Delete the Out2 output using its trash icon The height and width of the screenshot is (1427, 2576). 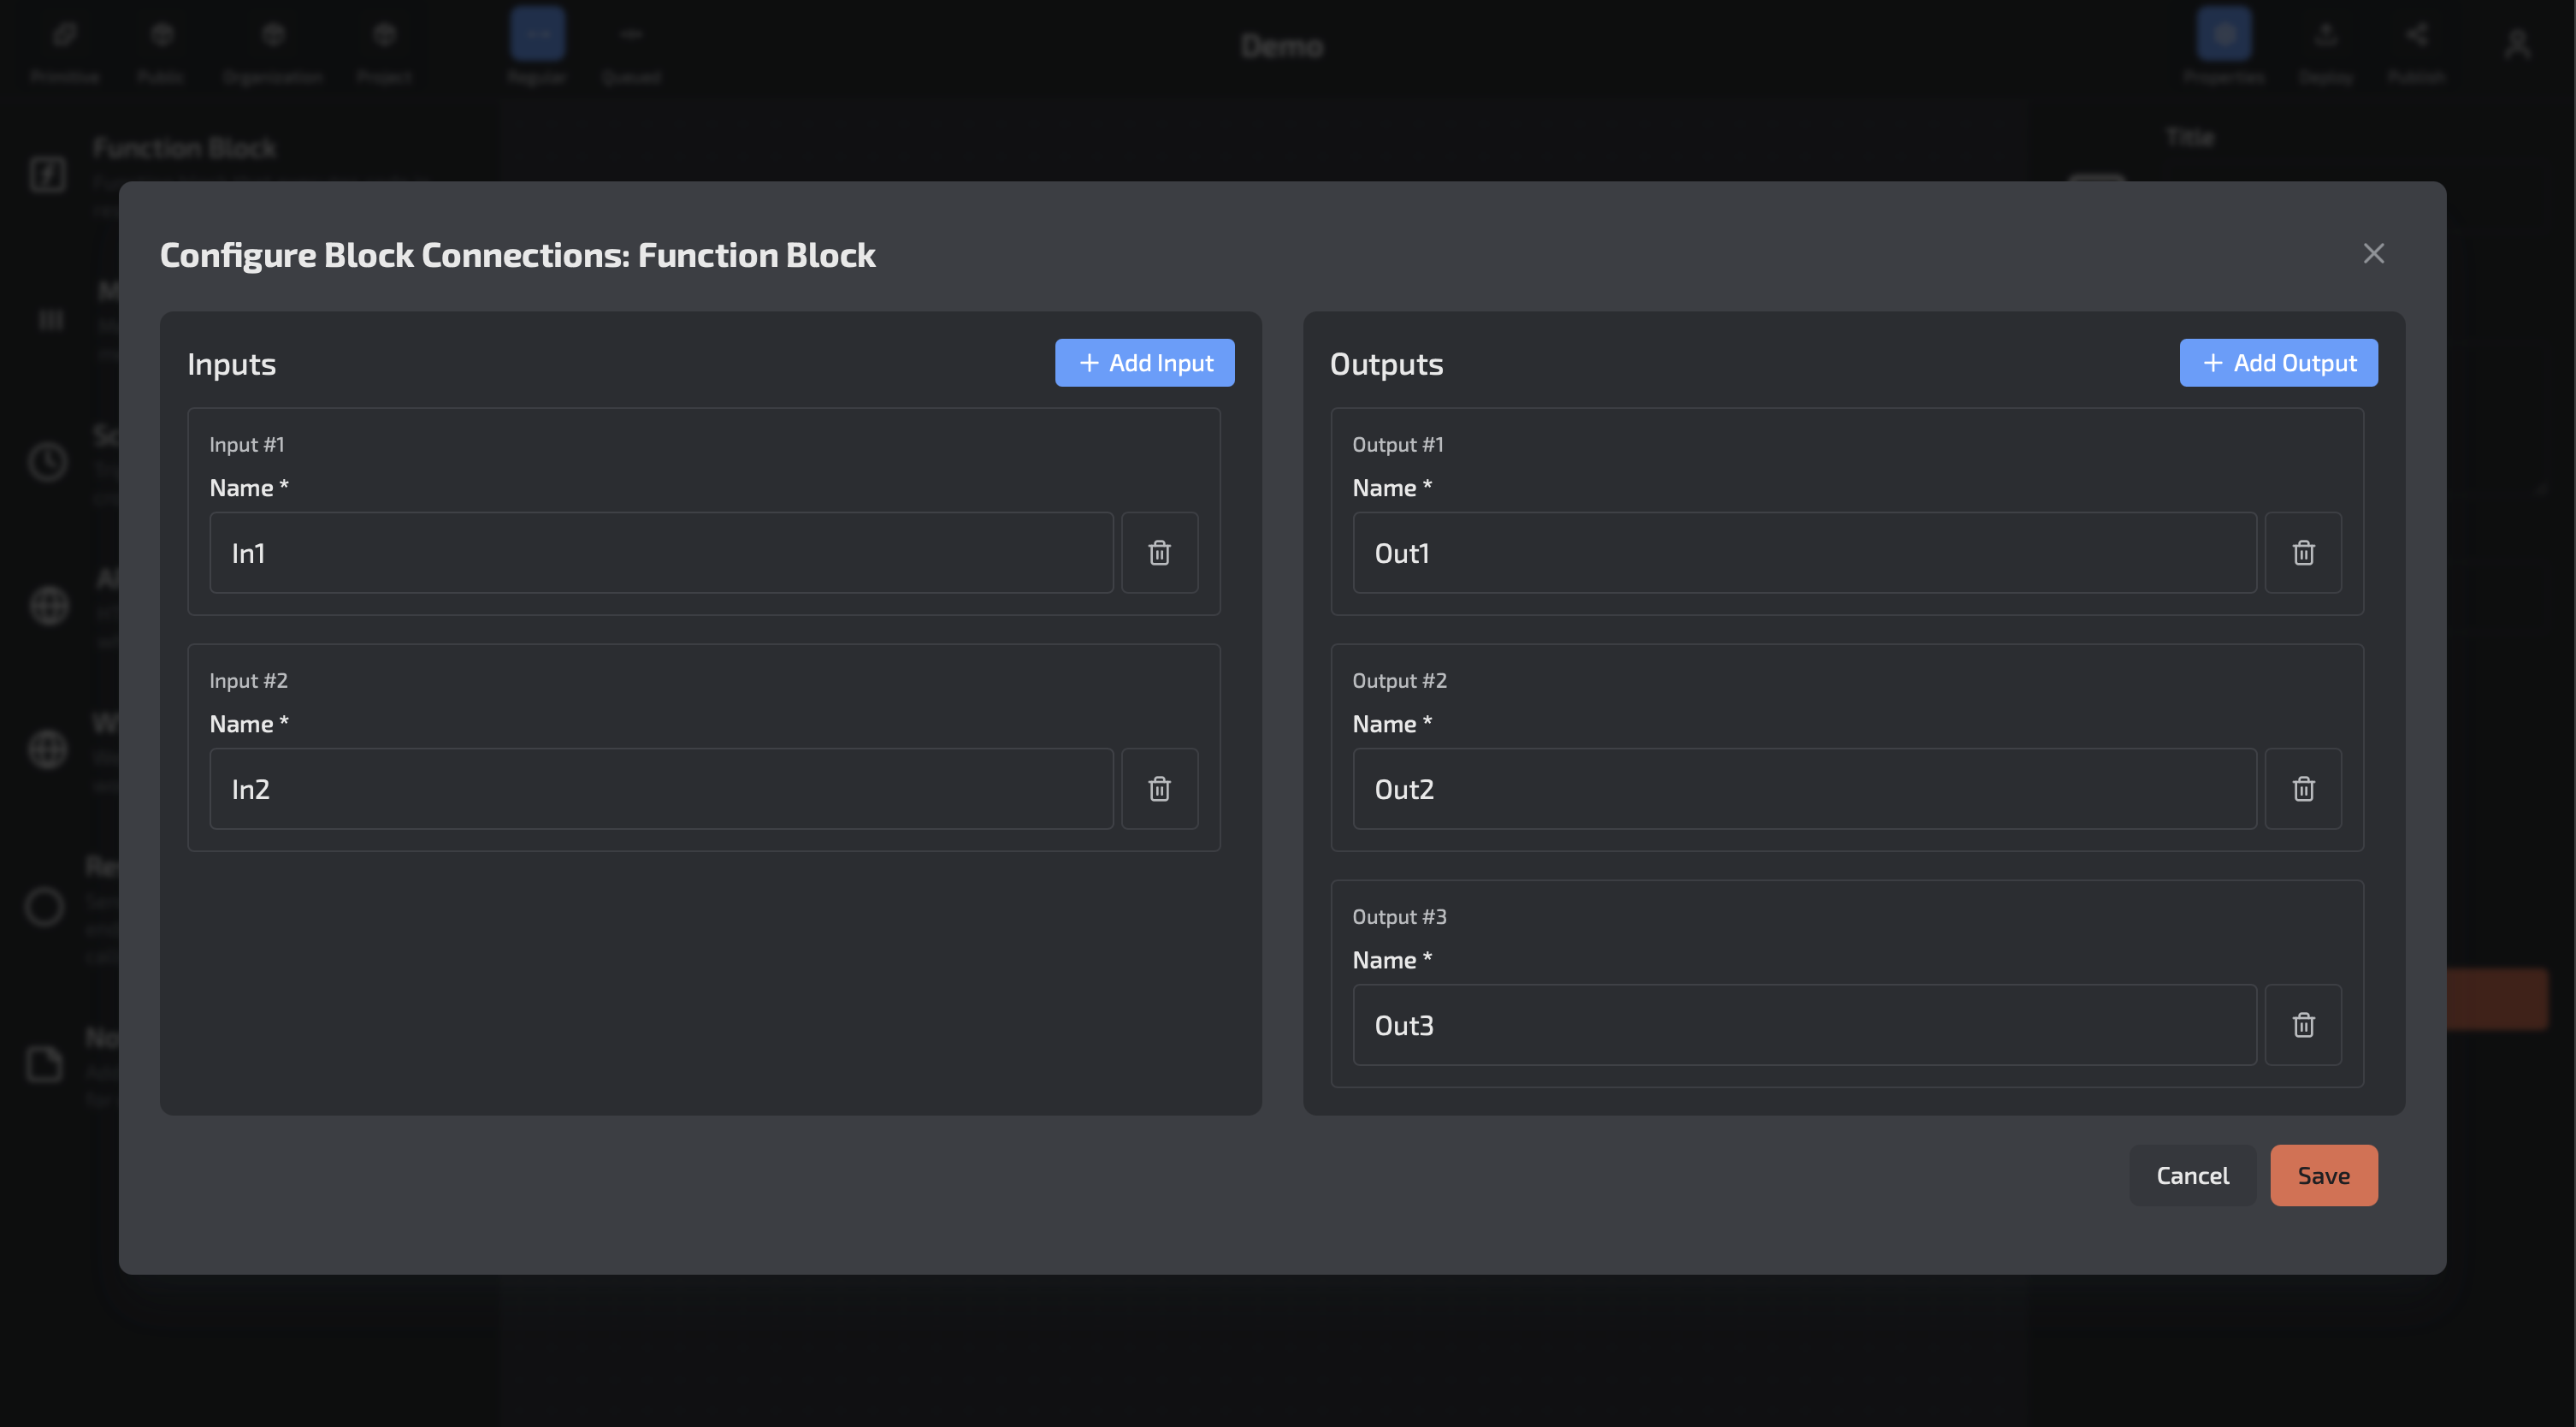2303,789
